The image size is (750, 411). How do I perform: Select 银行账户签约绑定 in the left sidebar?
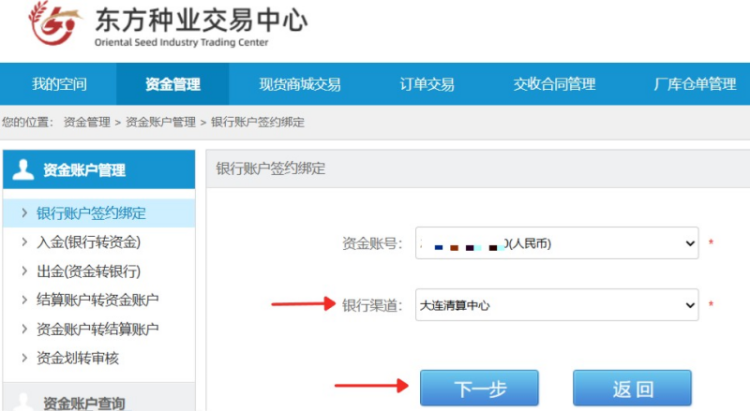tap(91, 213)
